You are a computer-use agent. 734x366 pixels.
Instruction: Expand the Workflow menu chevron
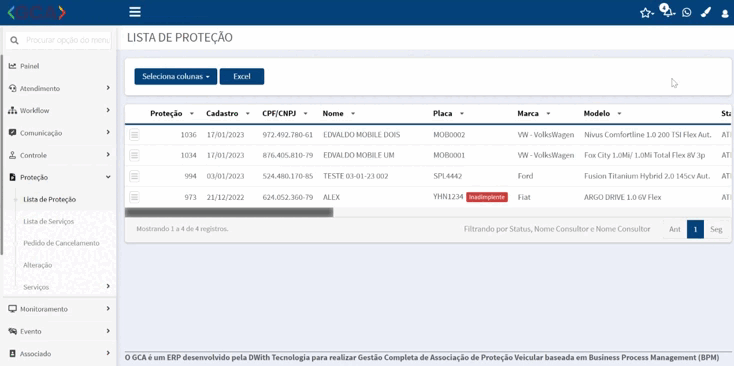(108, 110)
